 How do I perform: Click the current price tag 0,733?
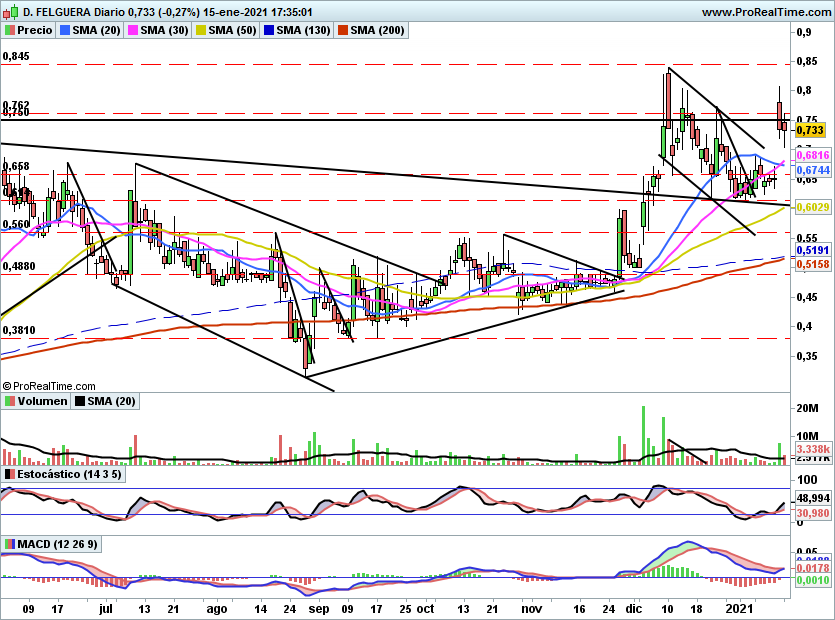coord(810,130)
